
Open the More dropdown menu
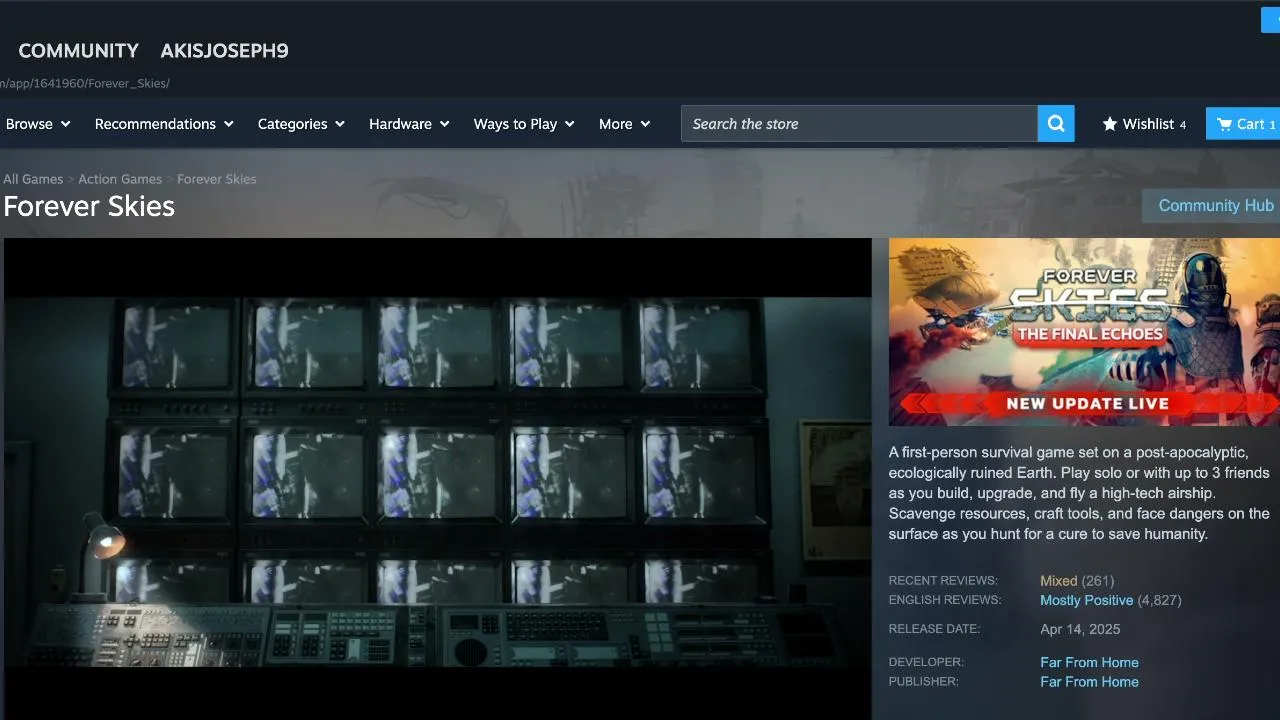tap(624, 124)
